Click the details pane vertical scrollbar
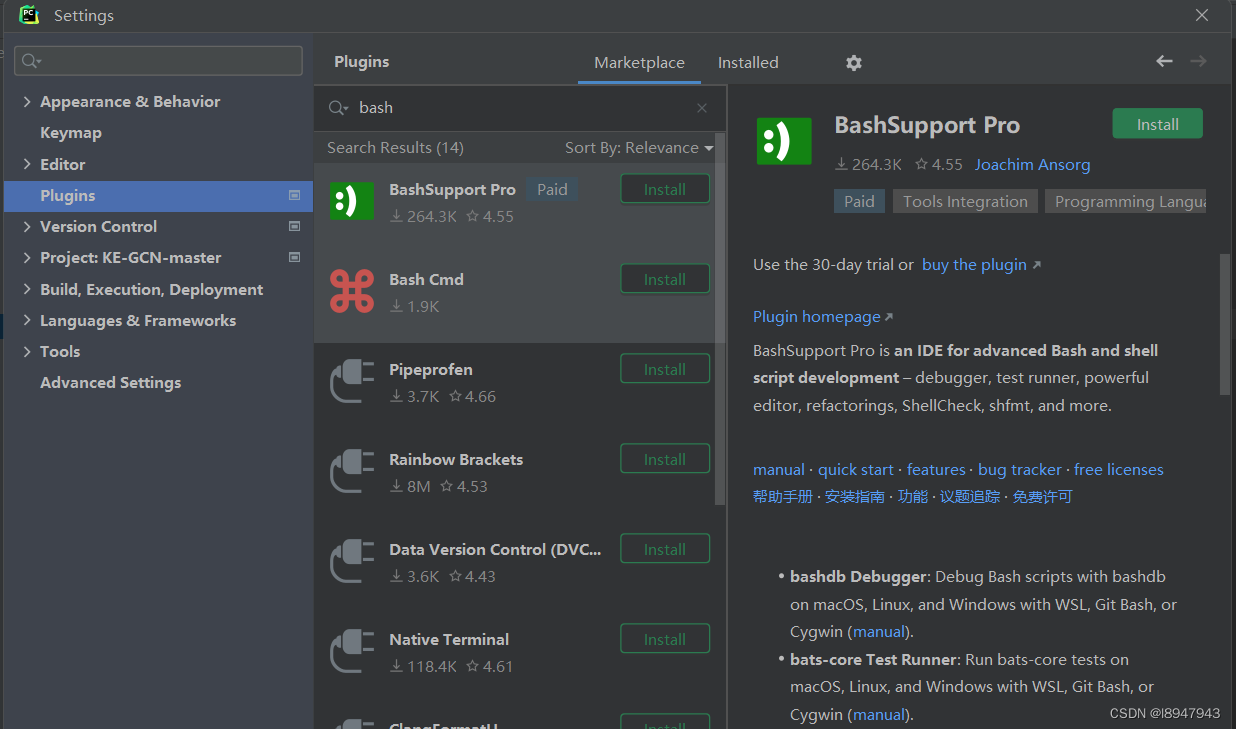 pyautogui.click(x=1225, y=324)
